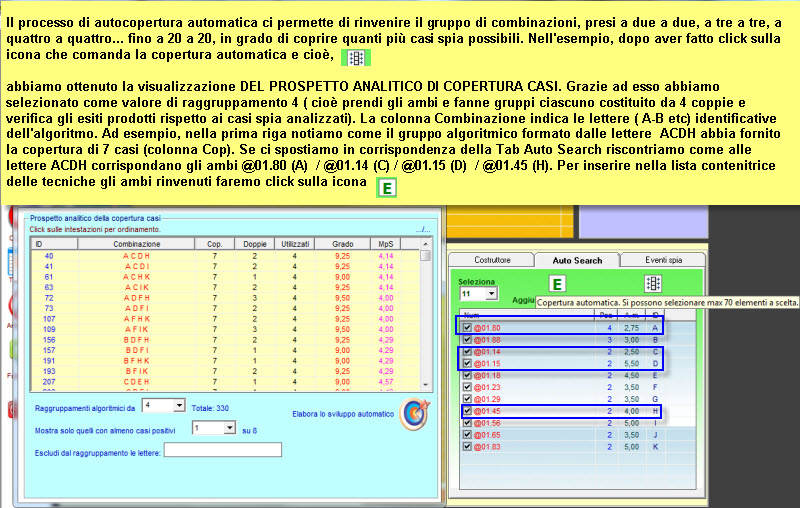Screen dimensions: 800x508
Task: Click the Elabora lo sviluppo automatico label
Action: click(343, 414)
